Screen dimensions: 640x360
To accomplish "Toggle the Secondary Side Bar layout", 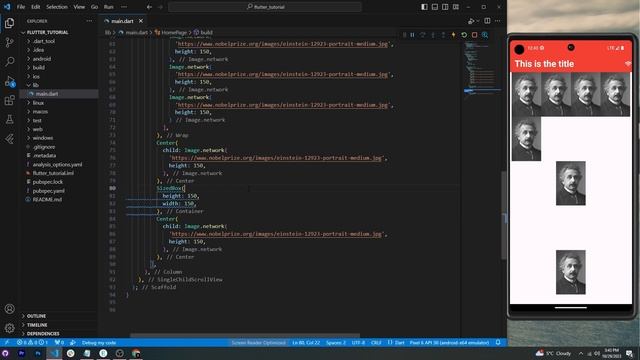I will (x=445, y=7).
